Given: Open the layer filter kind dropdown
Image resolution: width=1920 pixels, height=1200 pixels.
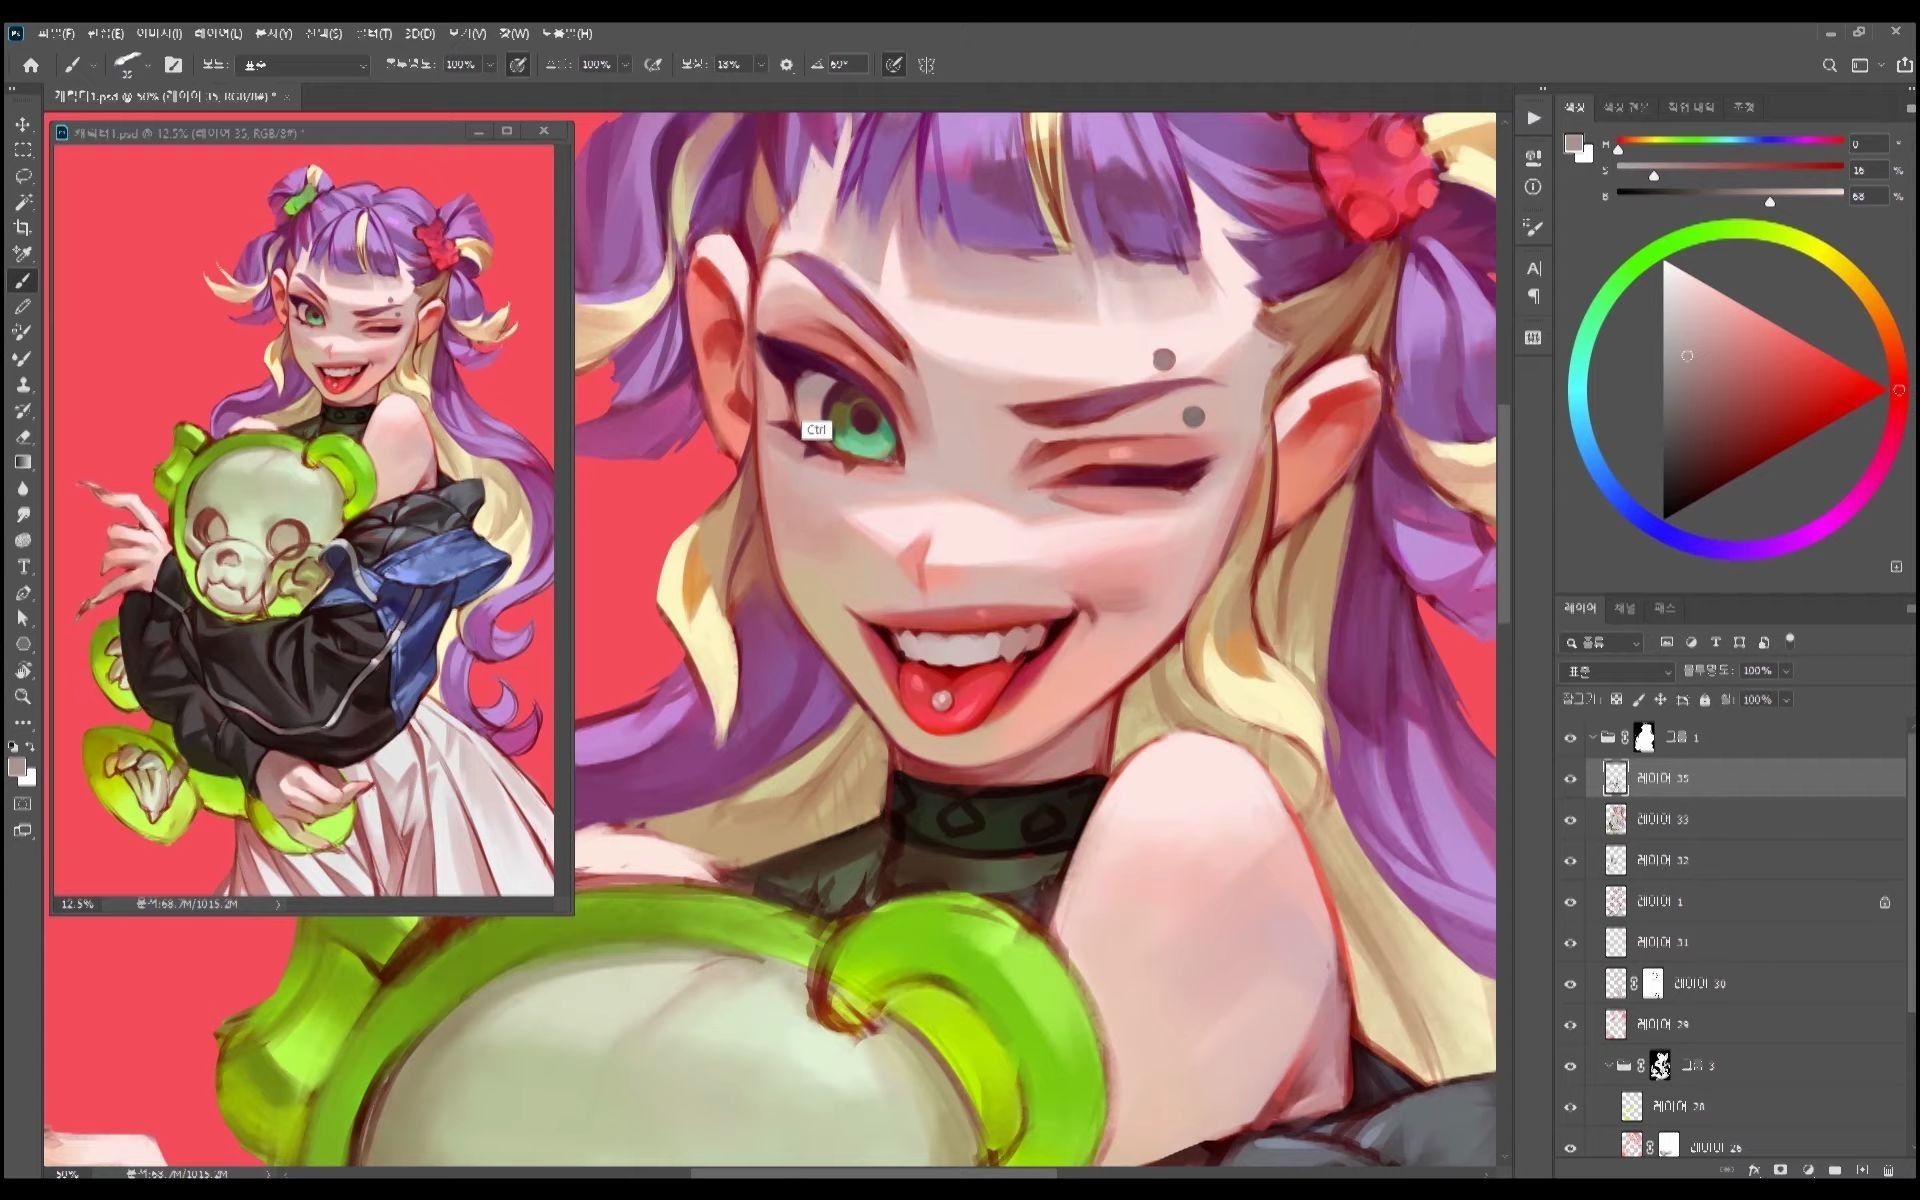Looking at the screenshot, I should [x=1601, y=642].
